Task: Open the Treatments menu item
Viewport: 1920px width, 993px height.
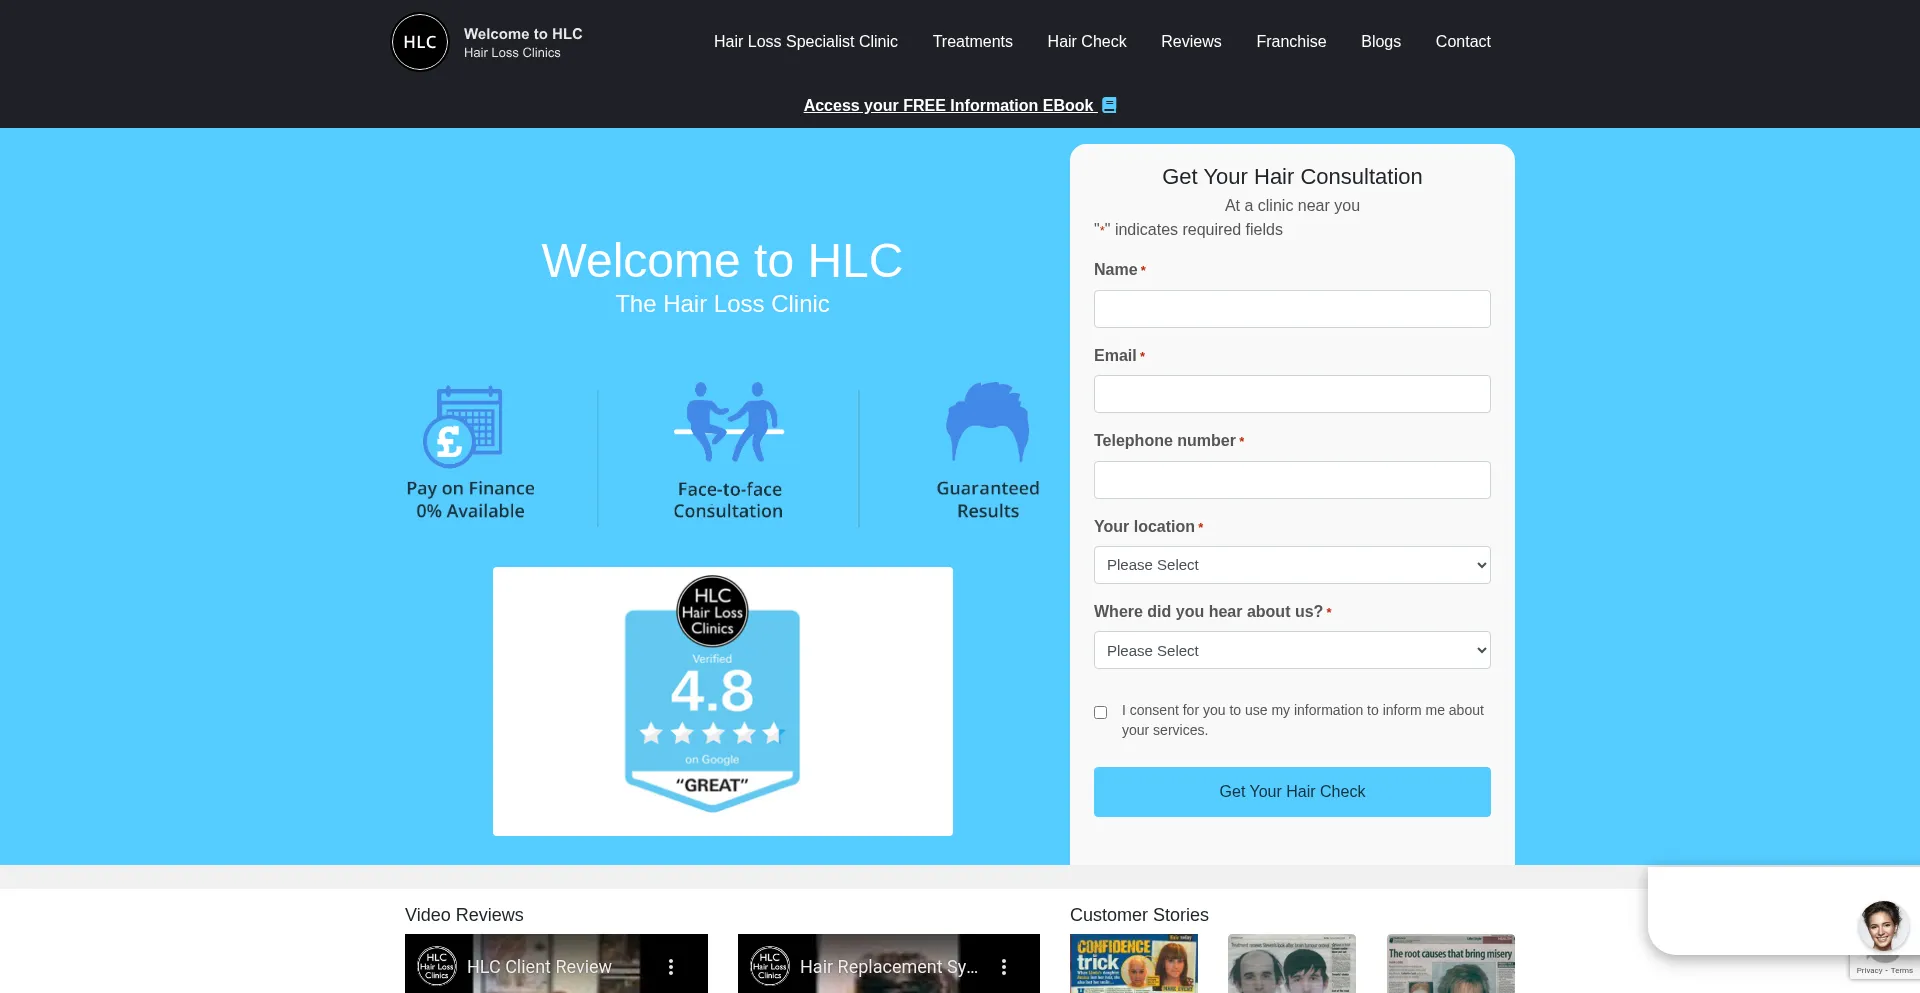Action: pos(973,42)
